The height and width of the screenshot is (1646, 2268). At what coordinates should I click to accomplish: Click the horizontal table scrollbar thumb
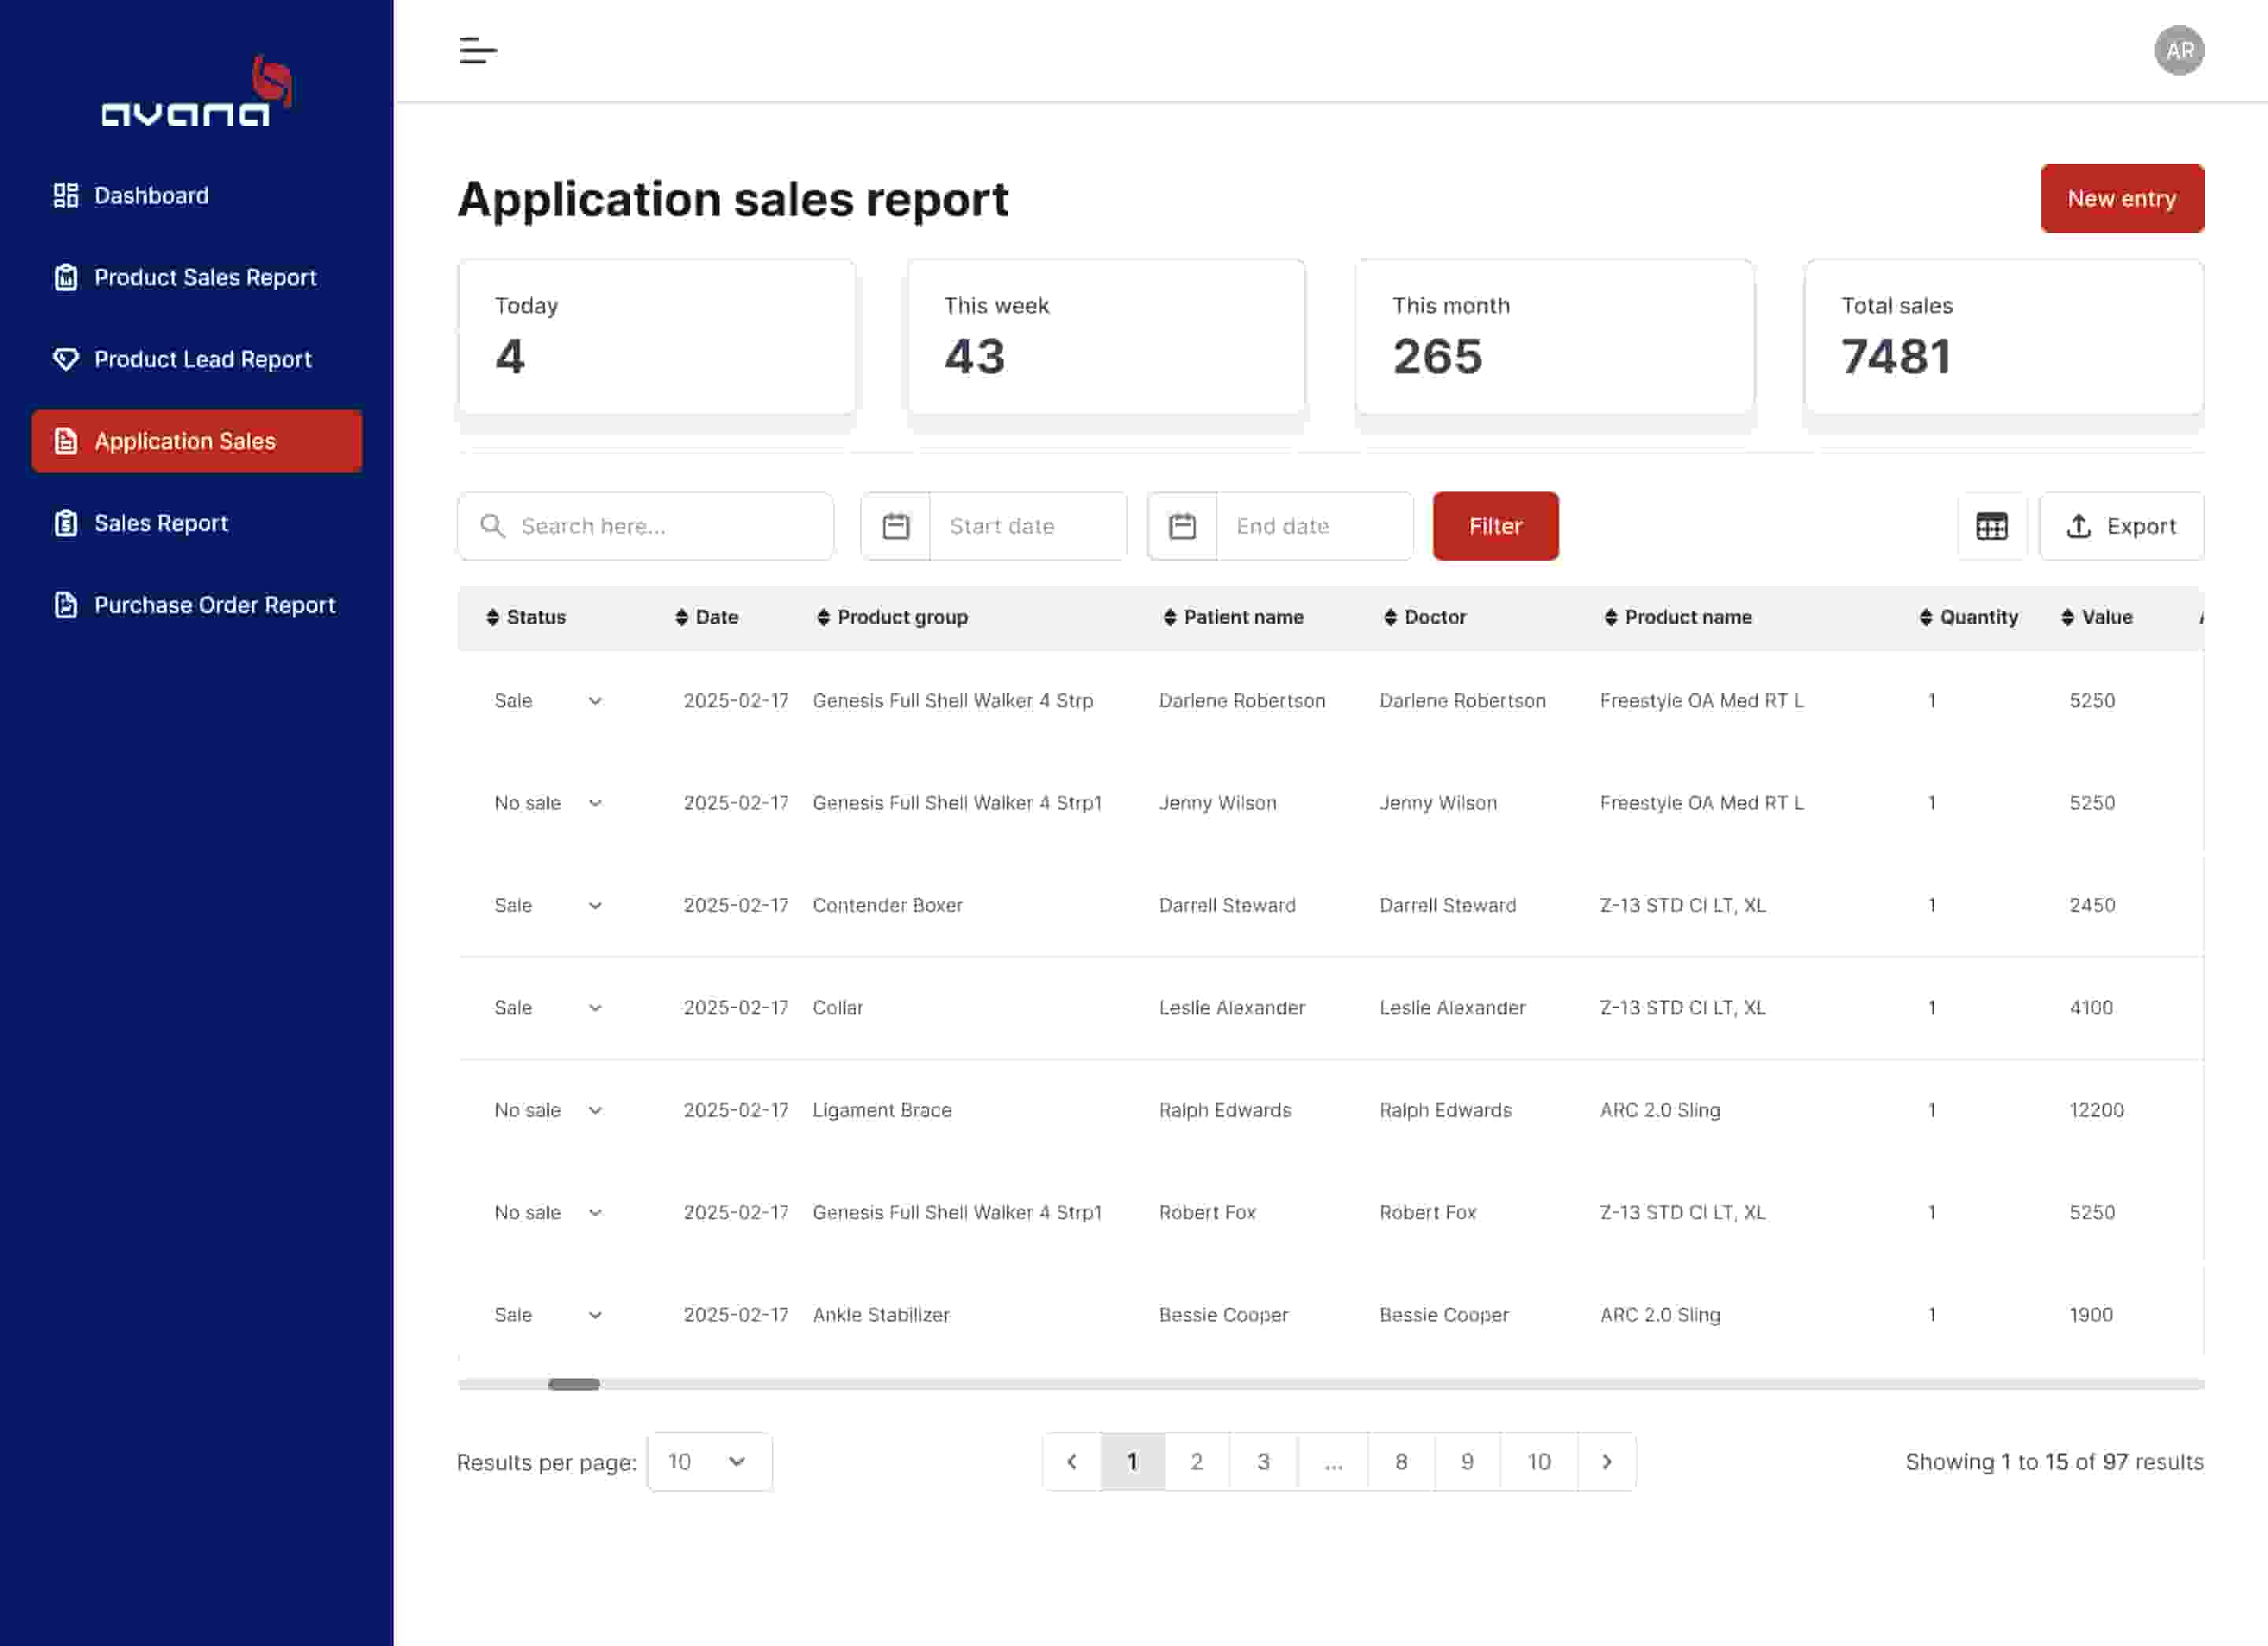pos(573,1384)
